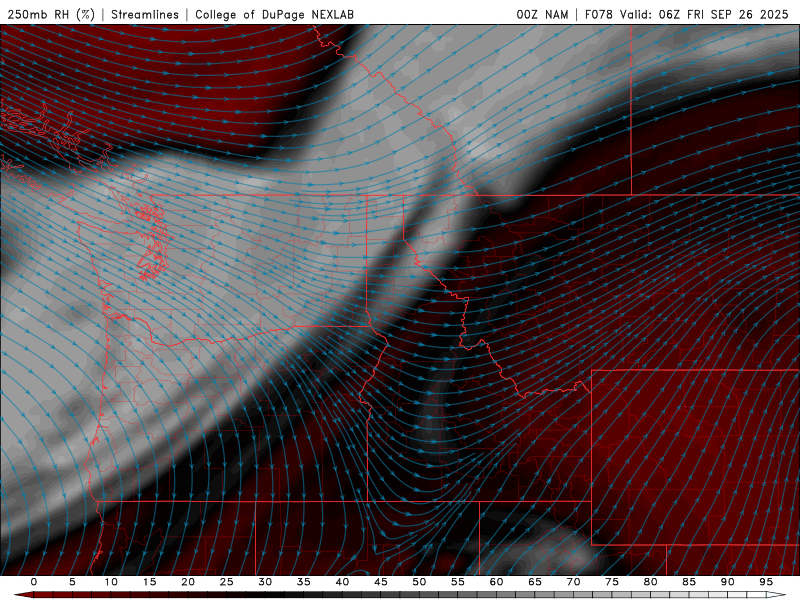Click the colorbar tick label "75"
Screen dimensions: 800x600
pyautogui.click(x=612, y=582)
